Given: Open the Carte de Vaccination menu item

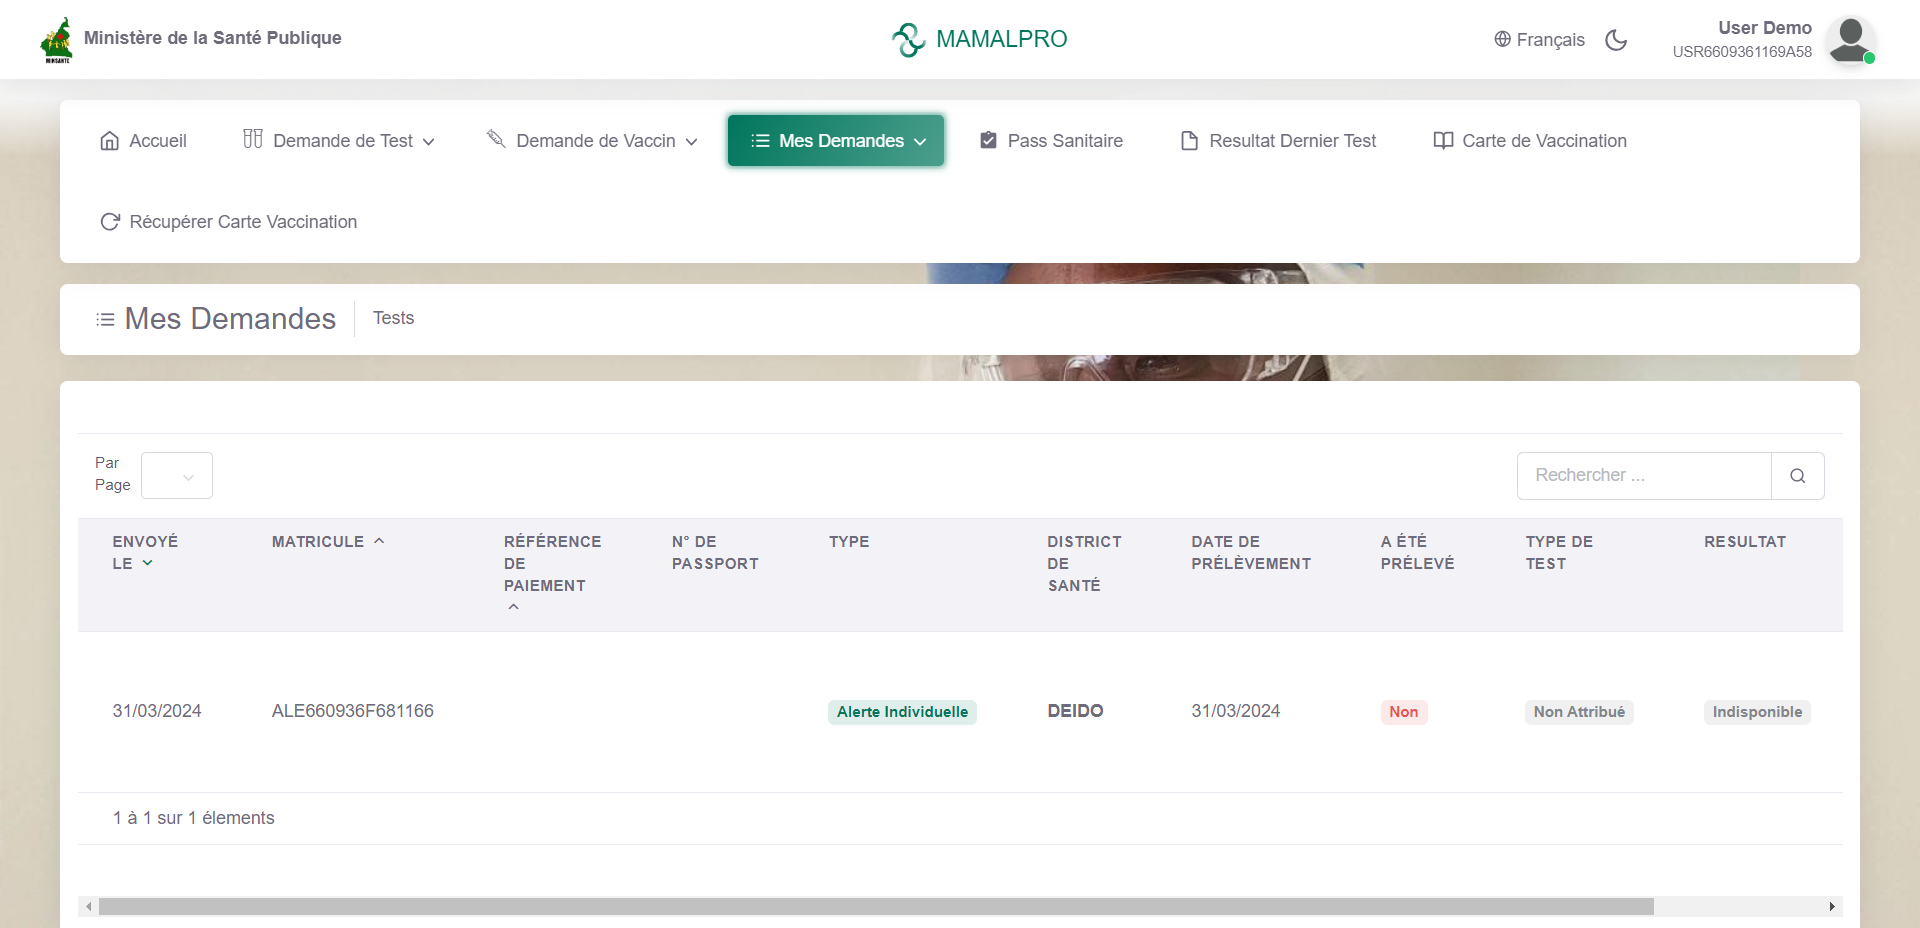Looking at the screenshot, I should tap(1530, 141).
